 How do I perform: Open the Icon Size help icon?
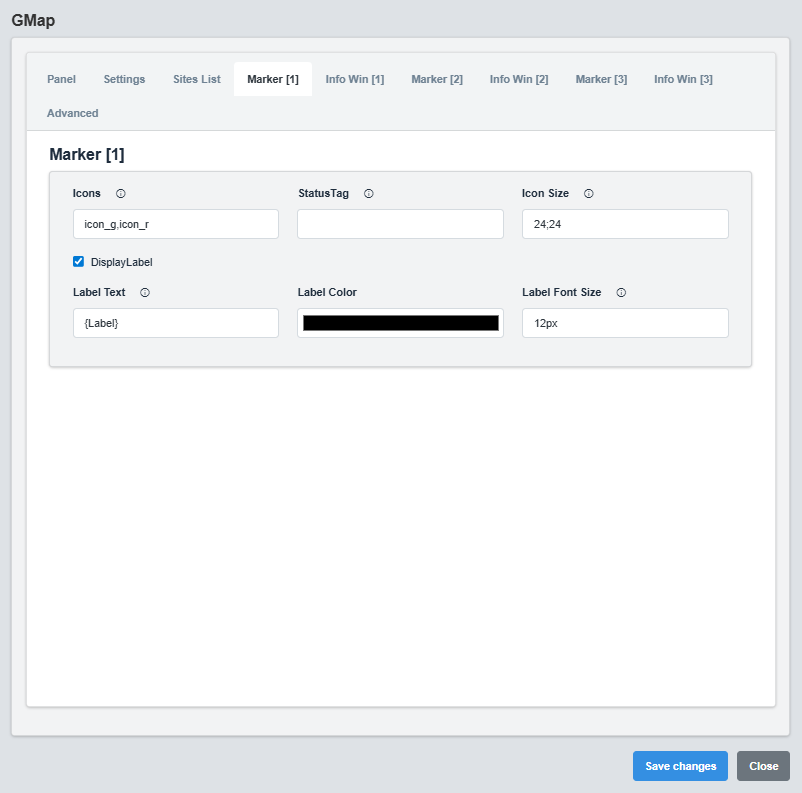(588, 193)
